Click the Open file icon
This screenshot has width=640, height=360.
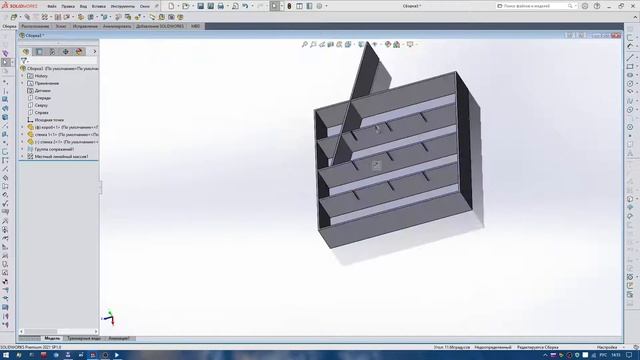pyautogui.click(x=186, y=6)
